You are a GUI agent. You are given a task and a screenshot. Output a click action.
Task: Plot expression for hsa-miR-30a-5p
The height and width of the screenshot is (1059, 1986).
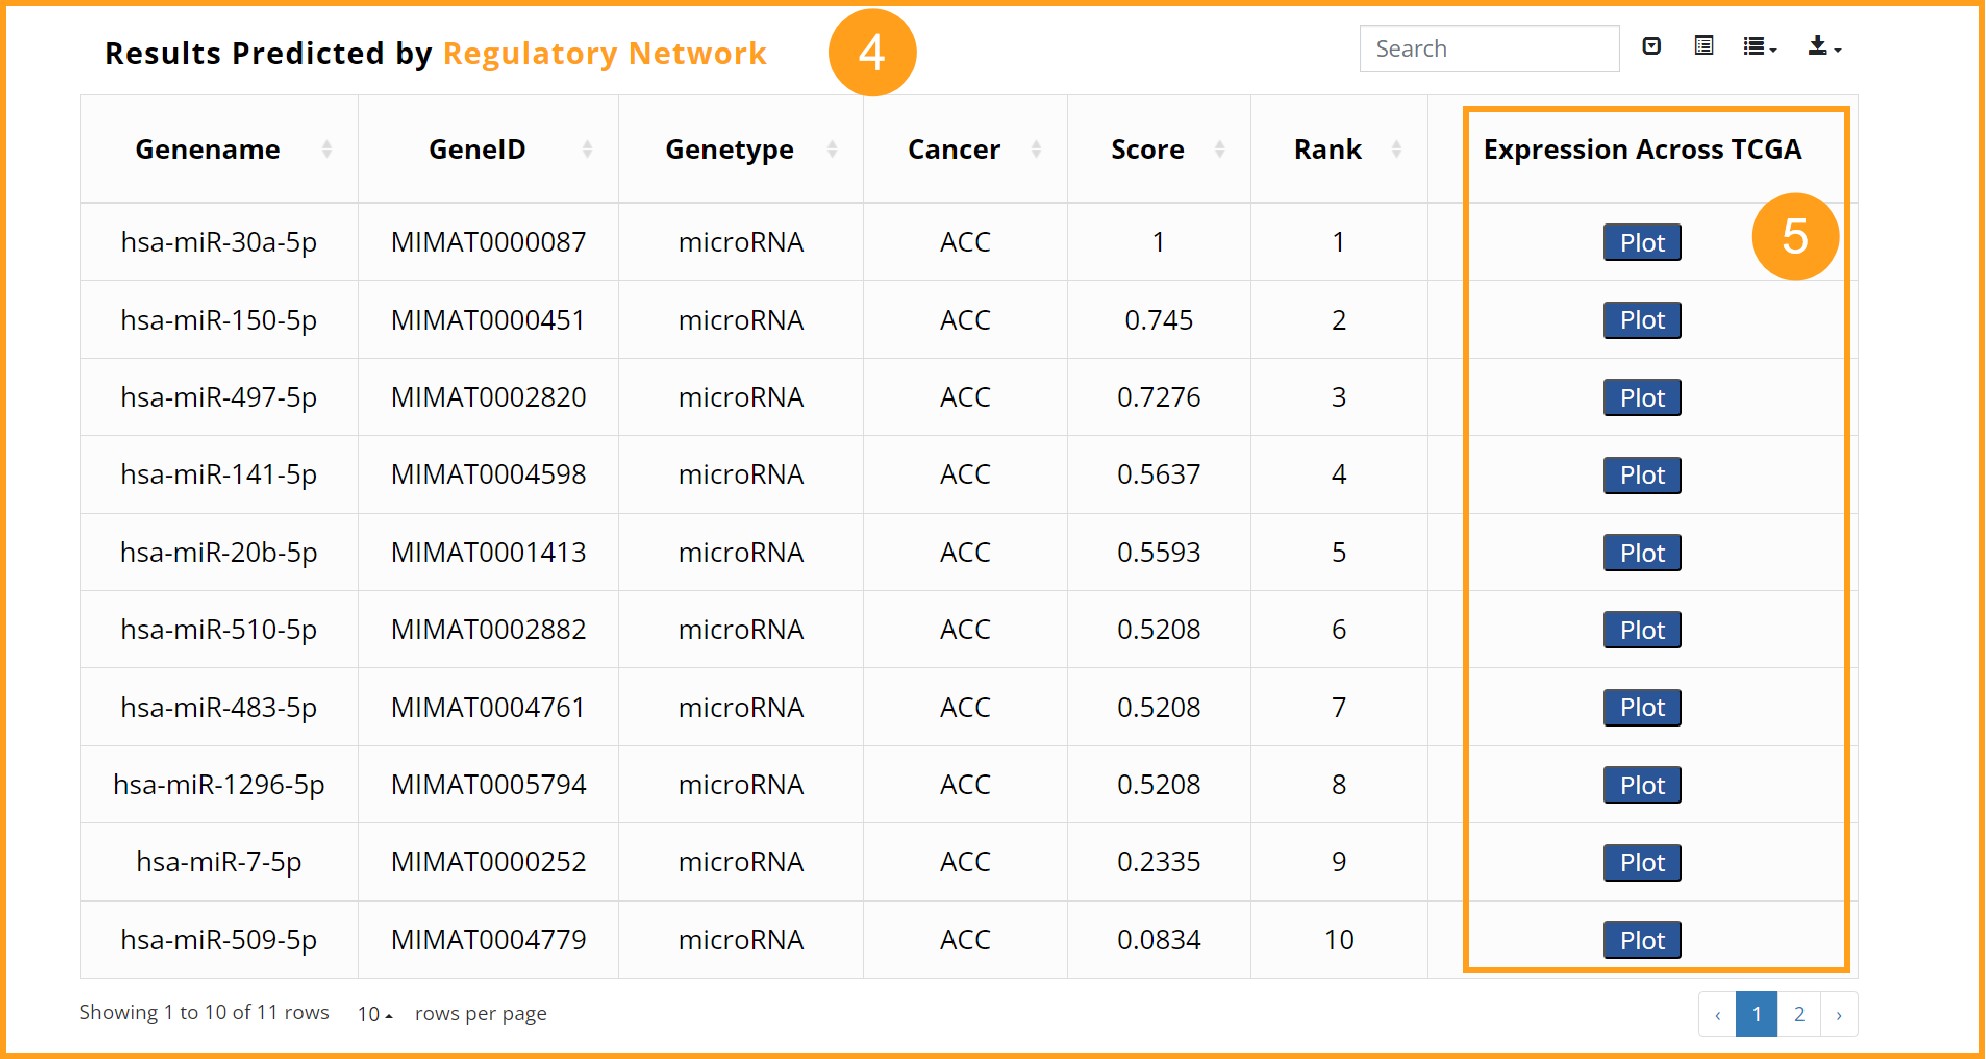[x=1642, y=242]
